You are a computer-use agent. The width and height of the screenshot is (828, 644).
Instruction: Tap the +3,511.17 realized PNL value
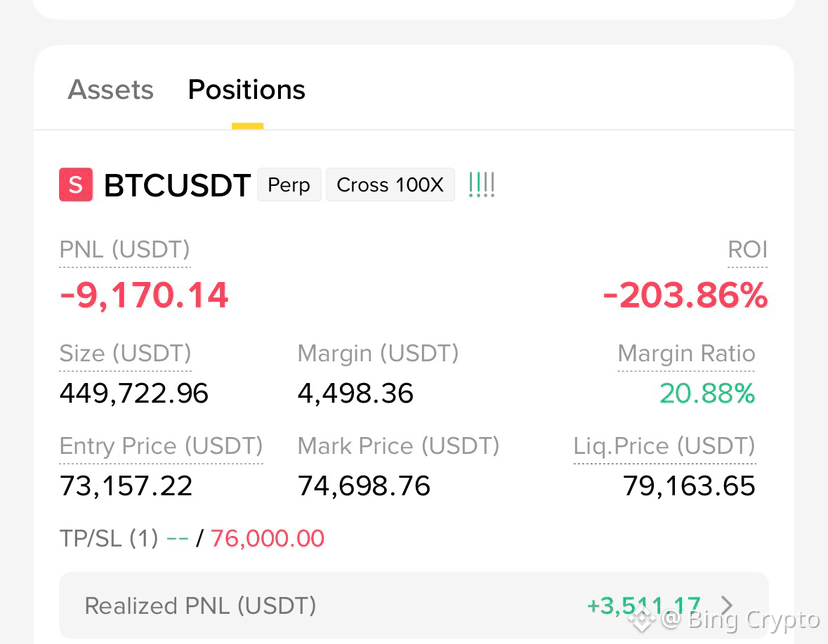644,605
